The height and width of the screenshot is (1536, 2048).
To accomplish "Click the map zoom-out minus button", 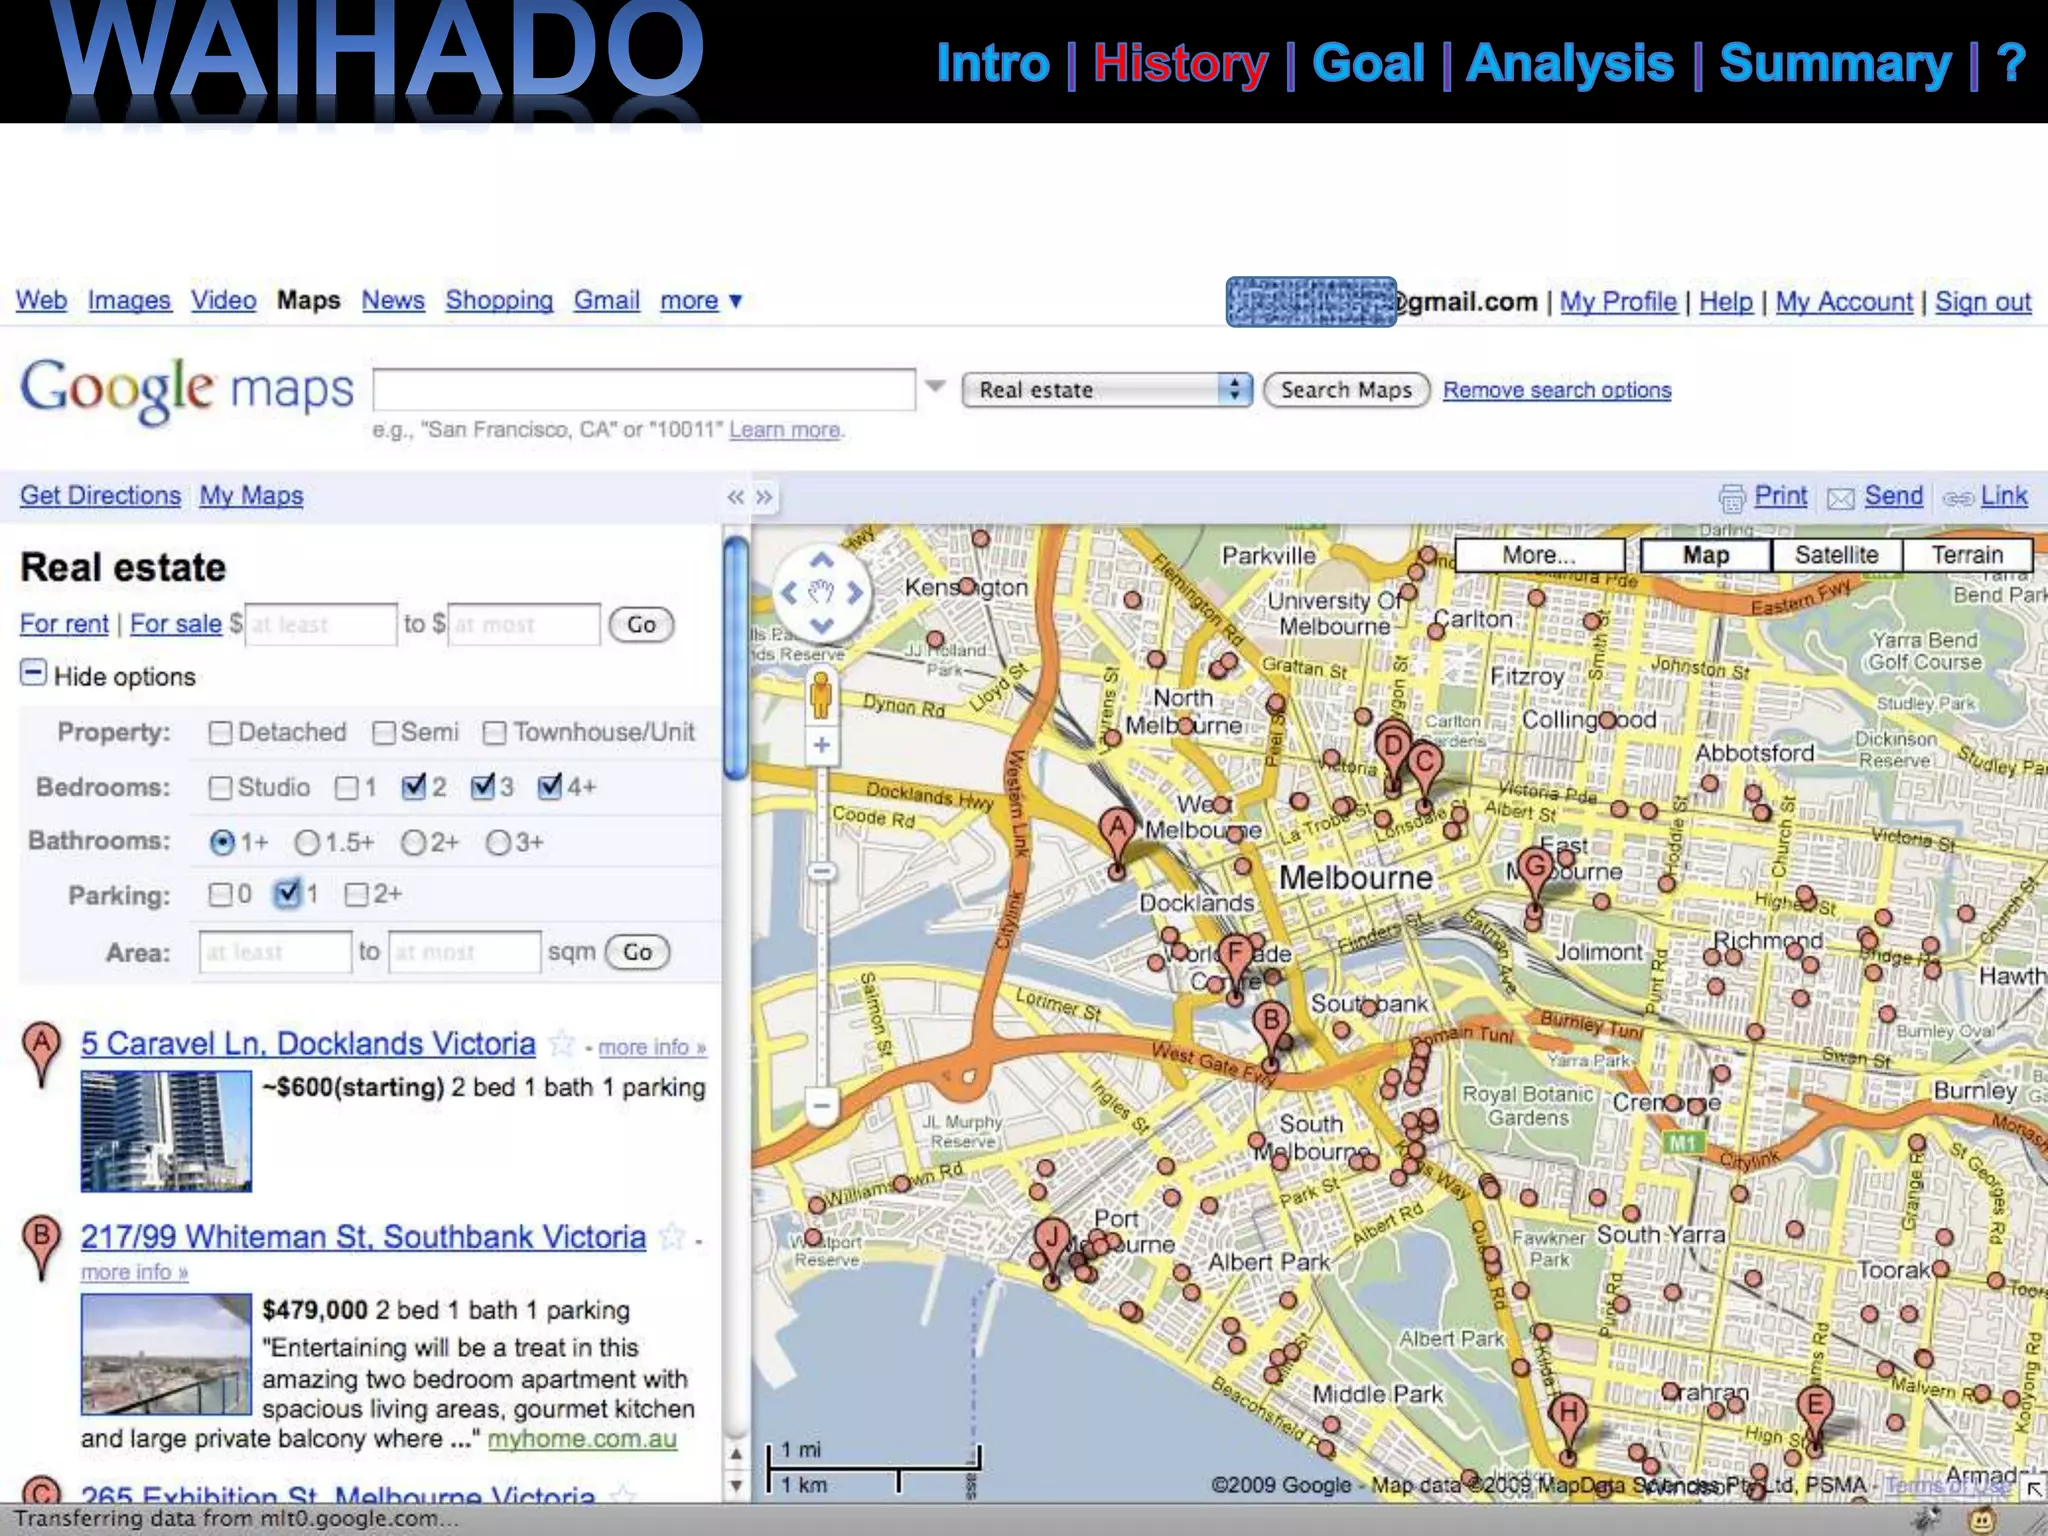I will pyautogui.click(x=822, y=1107).
